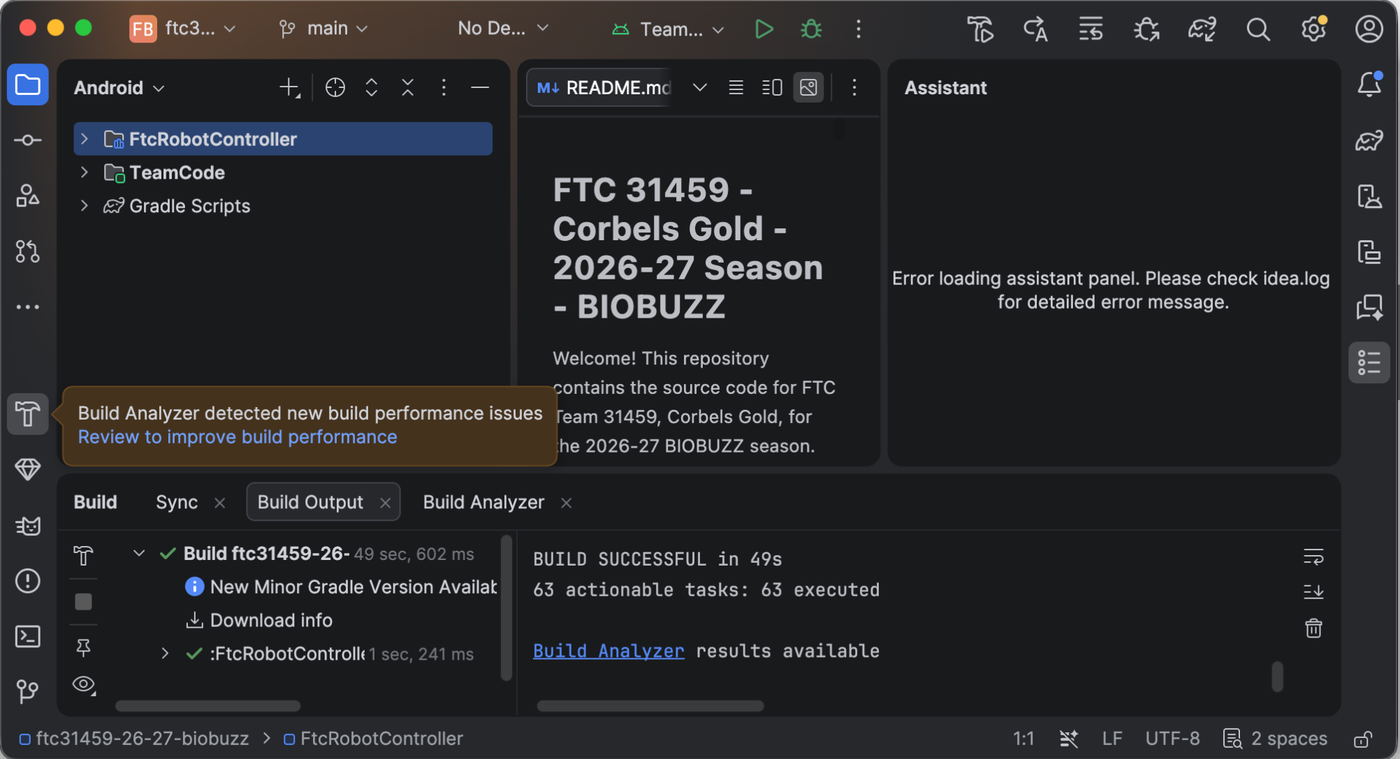Open Logcat tool window from left sidebar
Image resolution: width=1400 pixels, height=759 pixels.
(x=28, y=525)
